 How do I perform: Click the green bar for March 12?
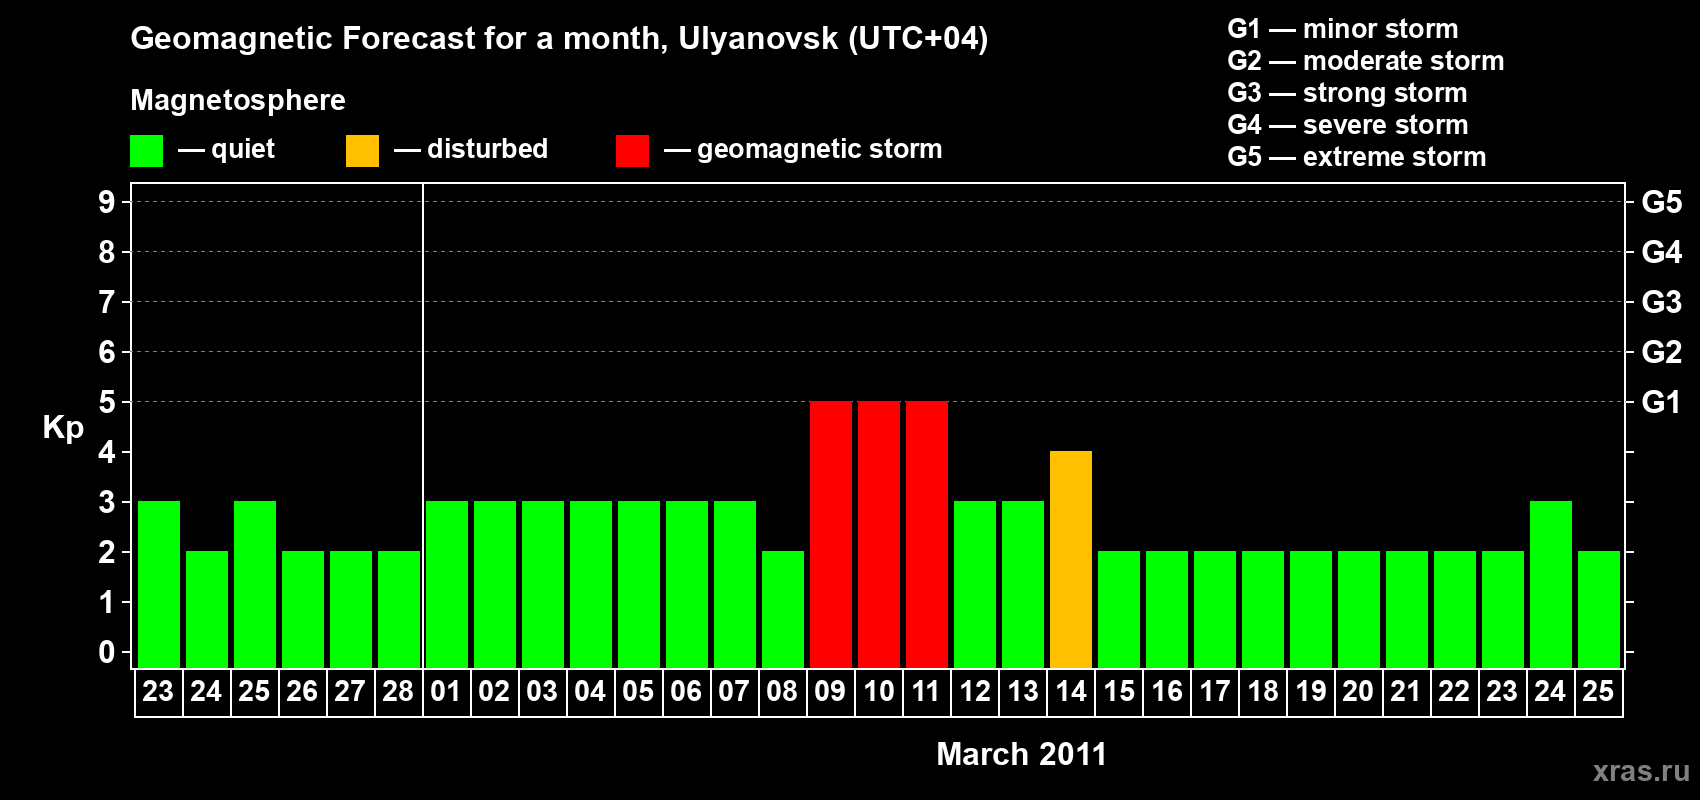click(x=975, y=584)
